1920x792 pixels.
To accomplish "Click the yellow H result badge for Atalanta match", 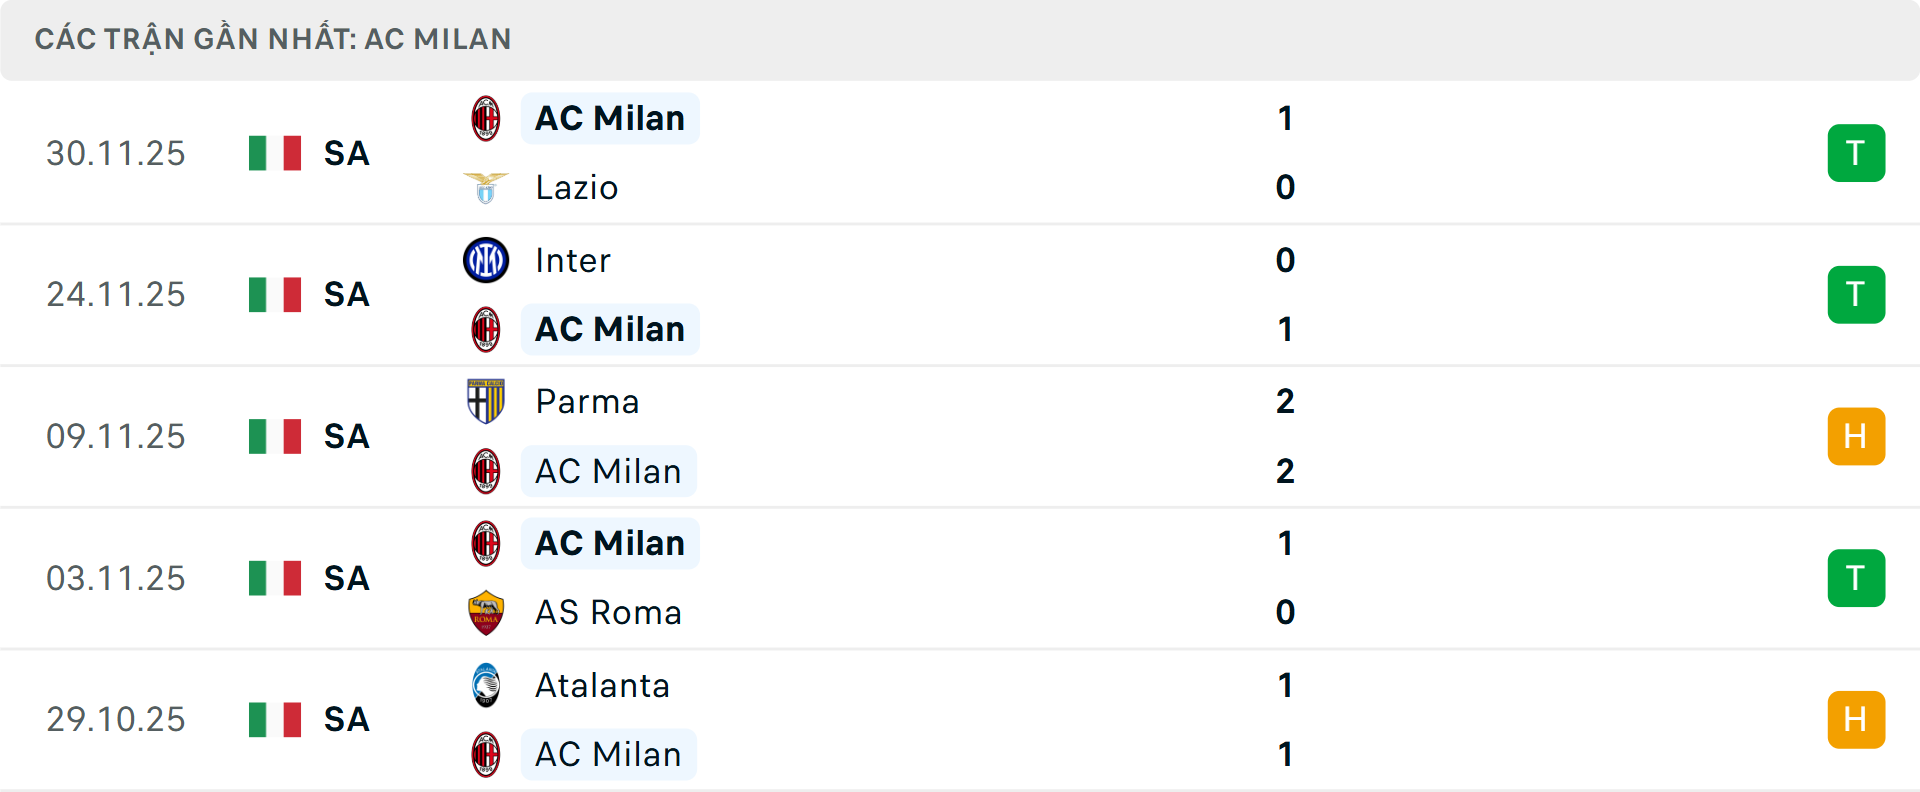I will pos(1856,719).
